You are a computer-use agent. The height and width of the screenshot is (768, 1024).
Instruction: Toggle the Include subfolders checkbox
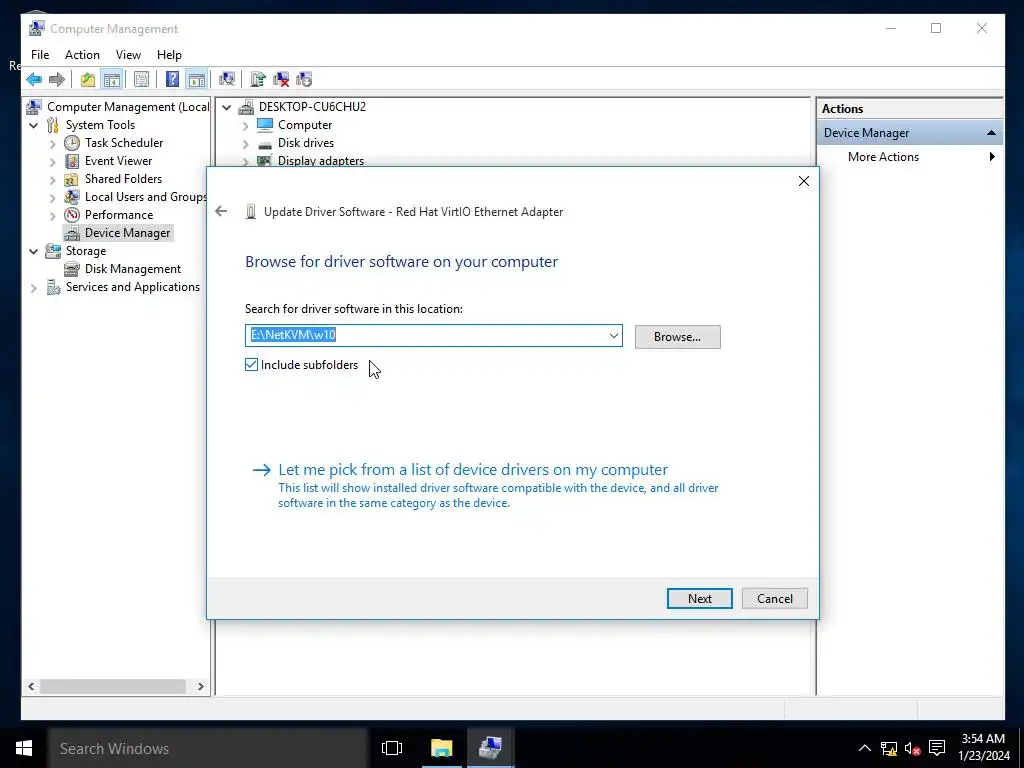(x=251, y=364)
